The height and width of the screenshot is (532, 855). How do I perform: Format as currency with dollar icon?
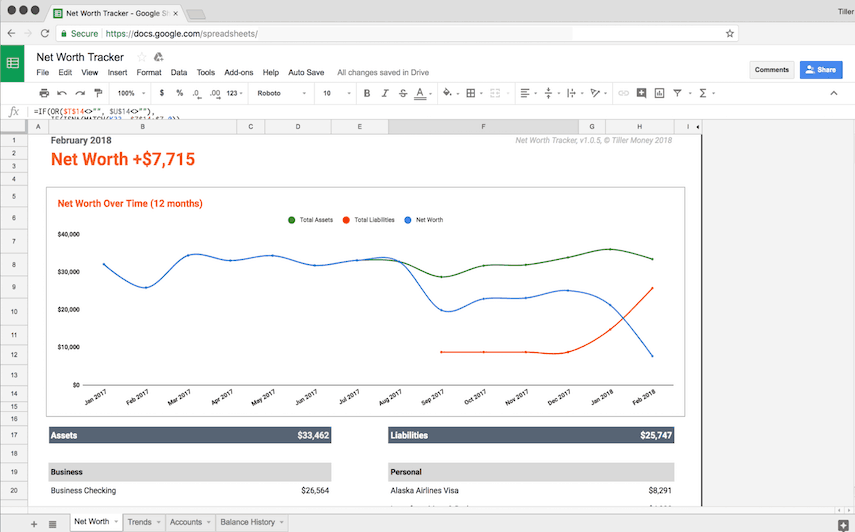click(x=162, y=93)
